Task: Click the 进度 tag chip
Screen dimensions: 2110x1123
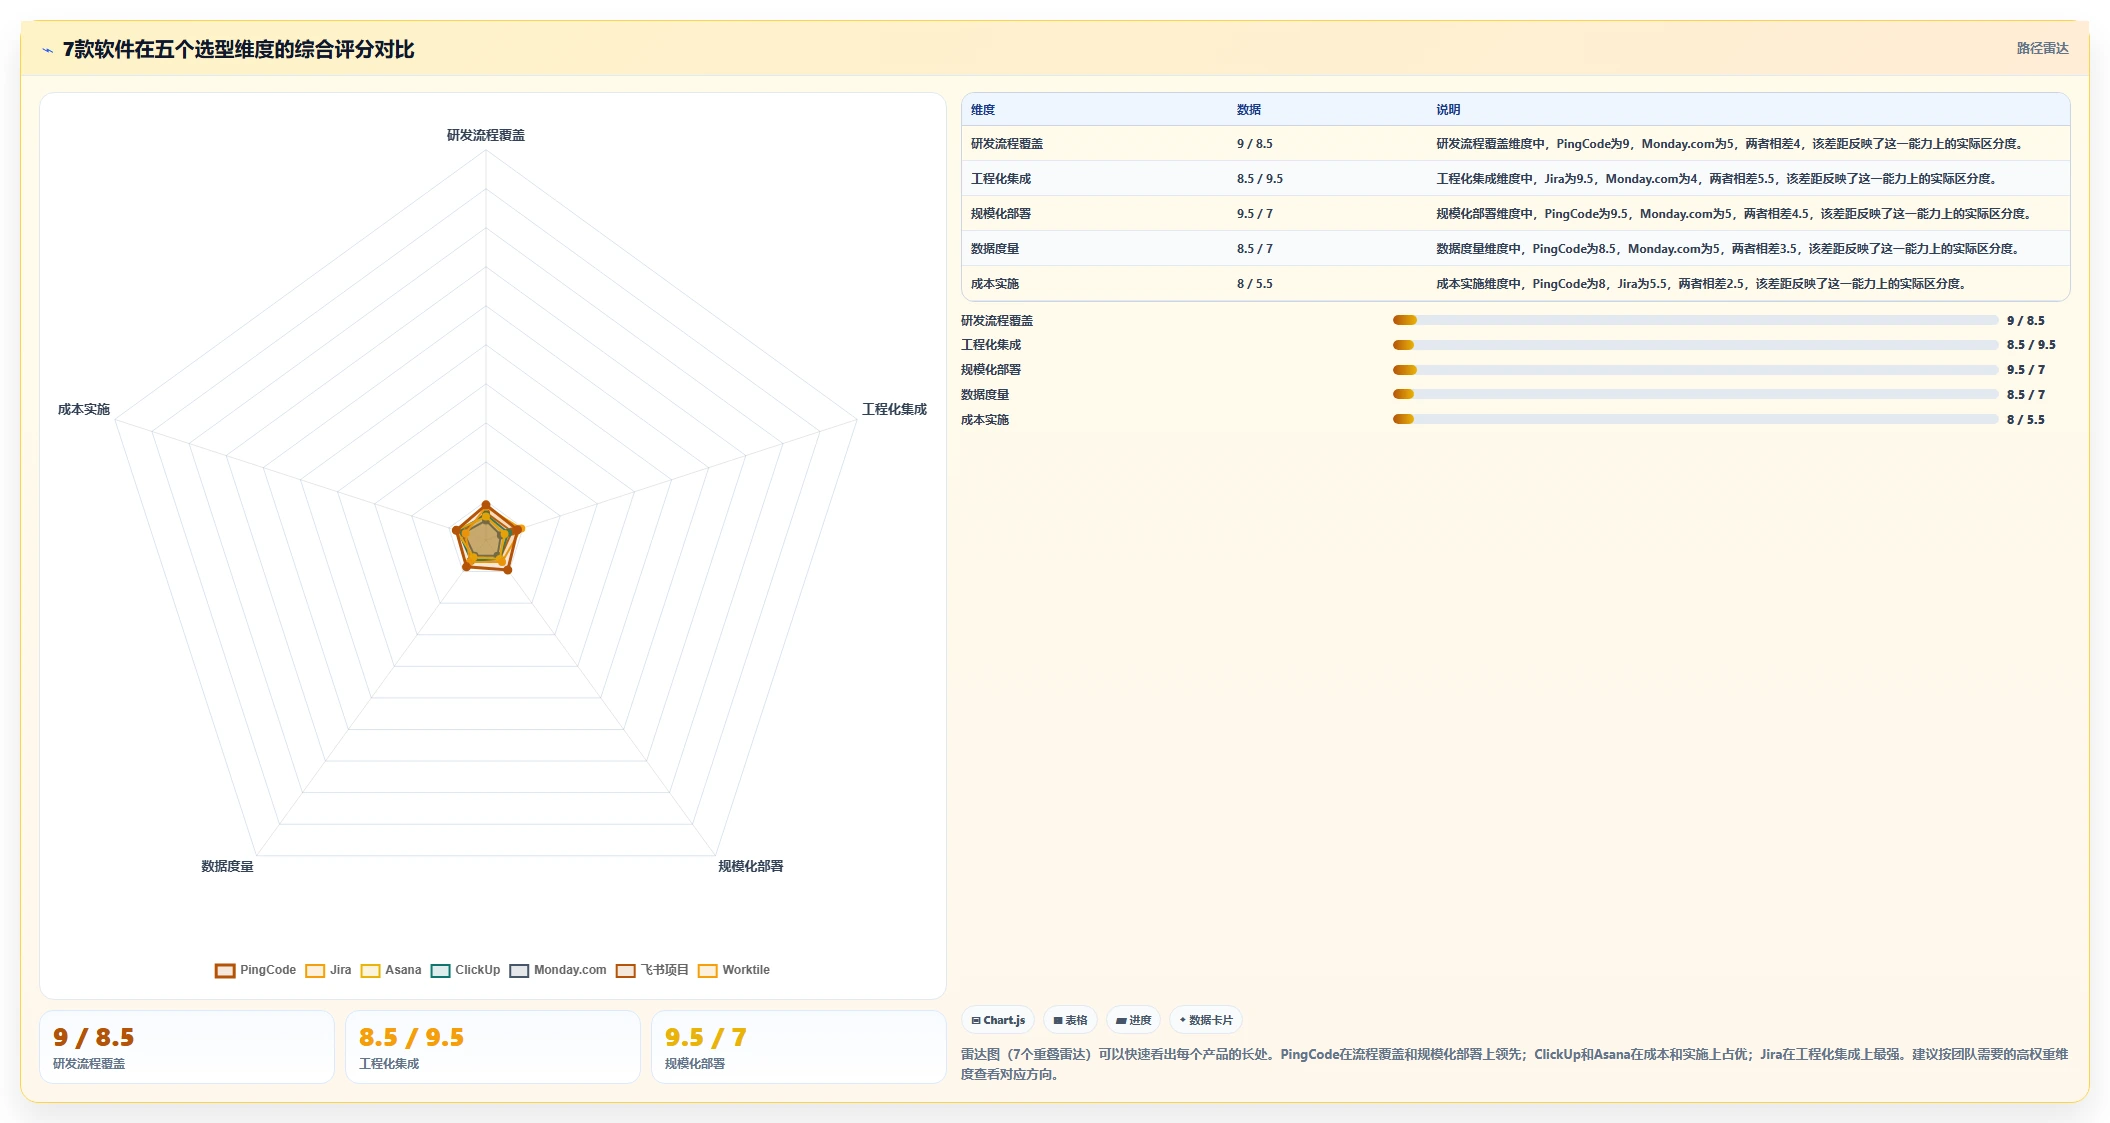Action: coord(1133,1020)
